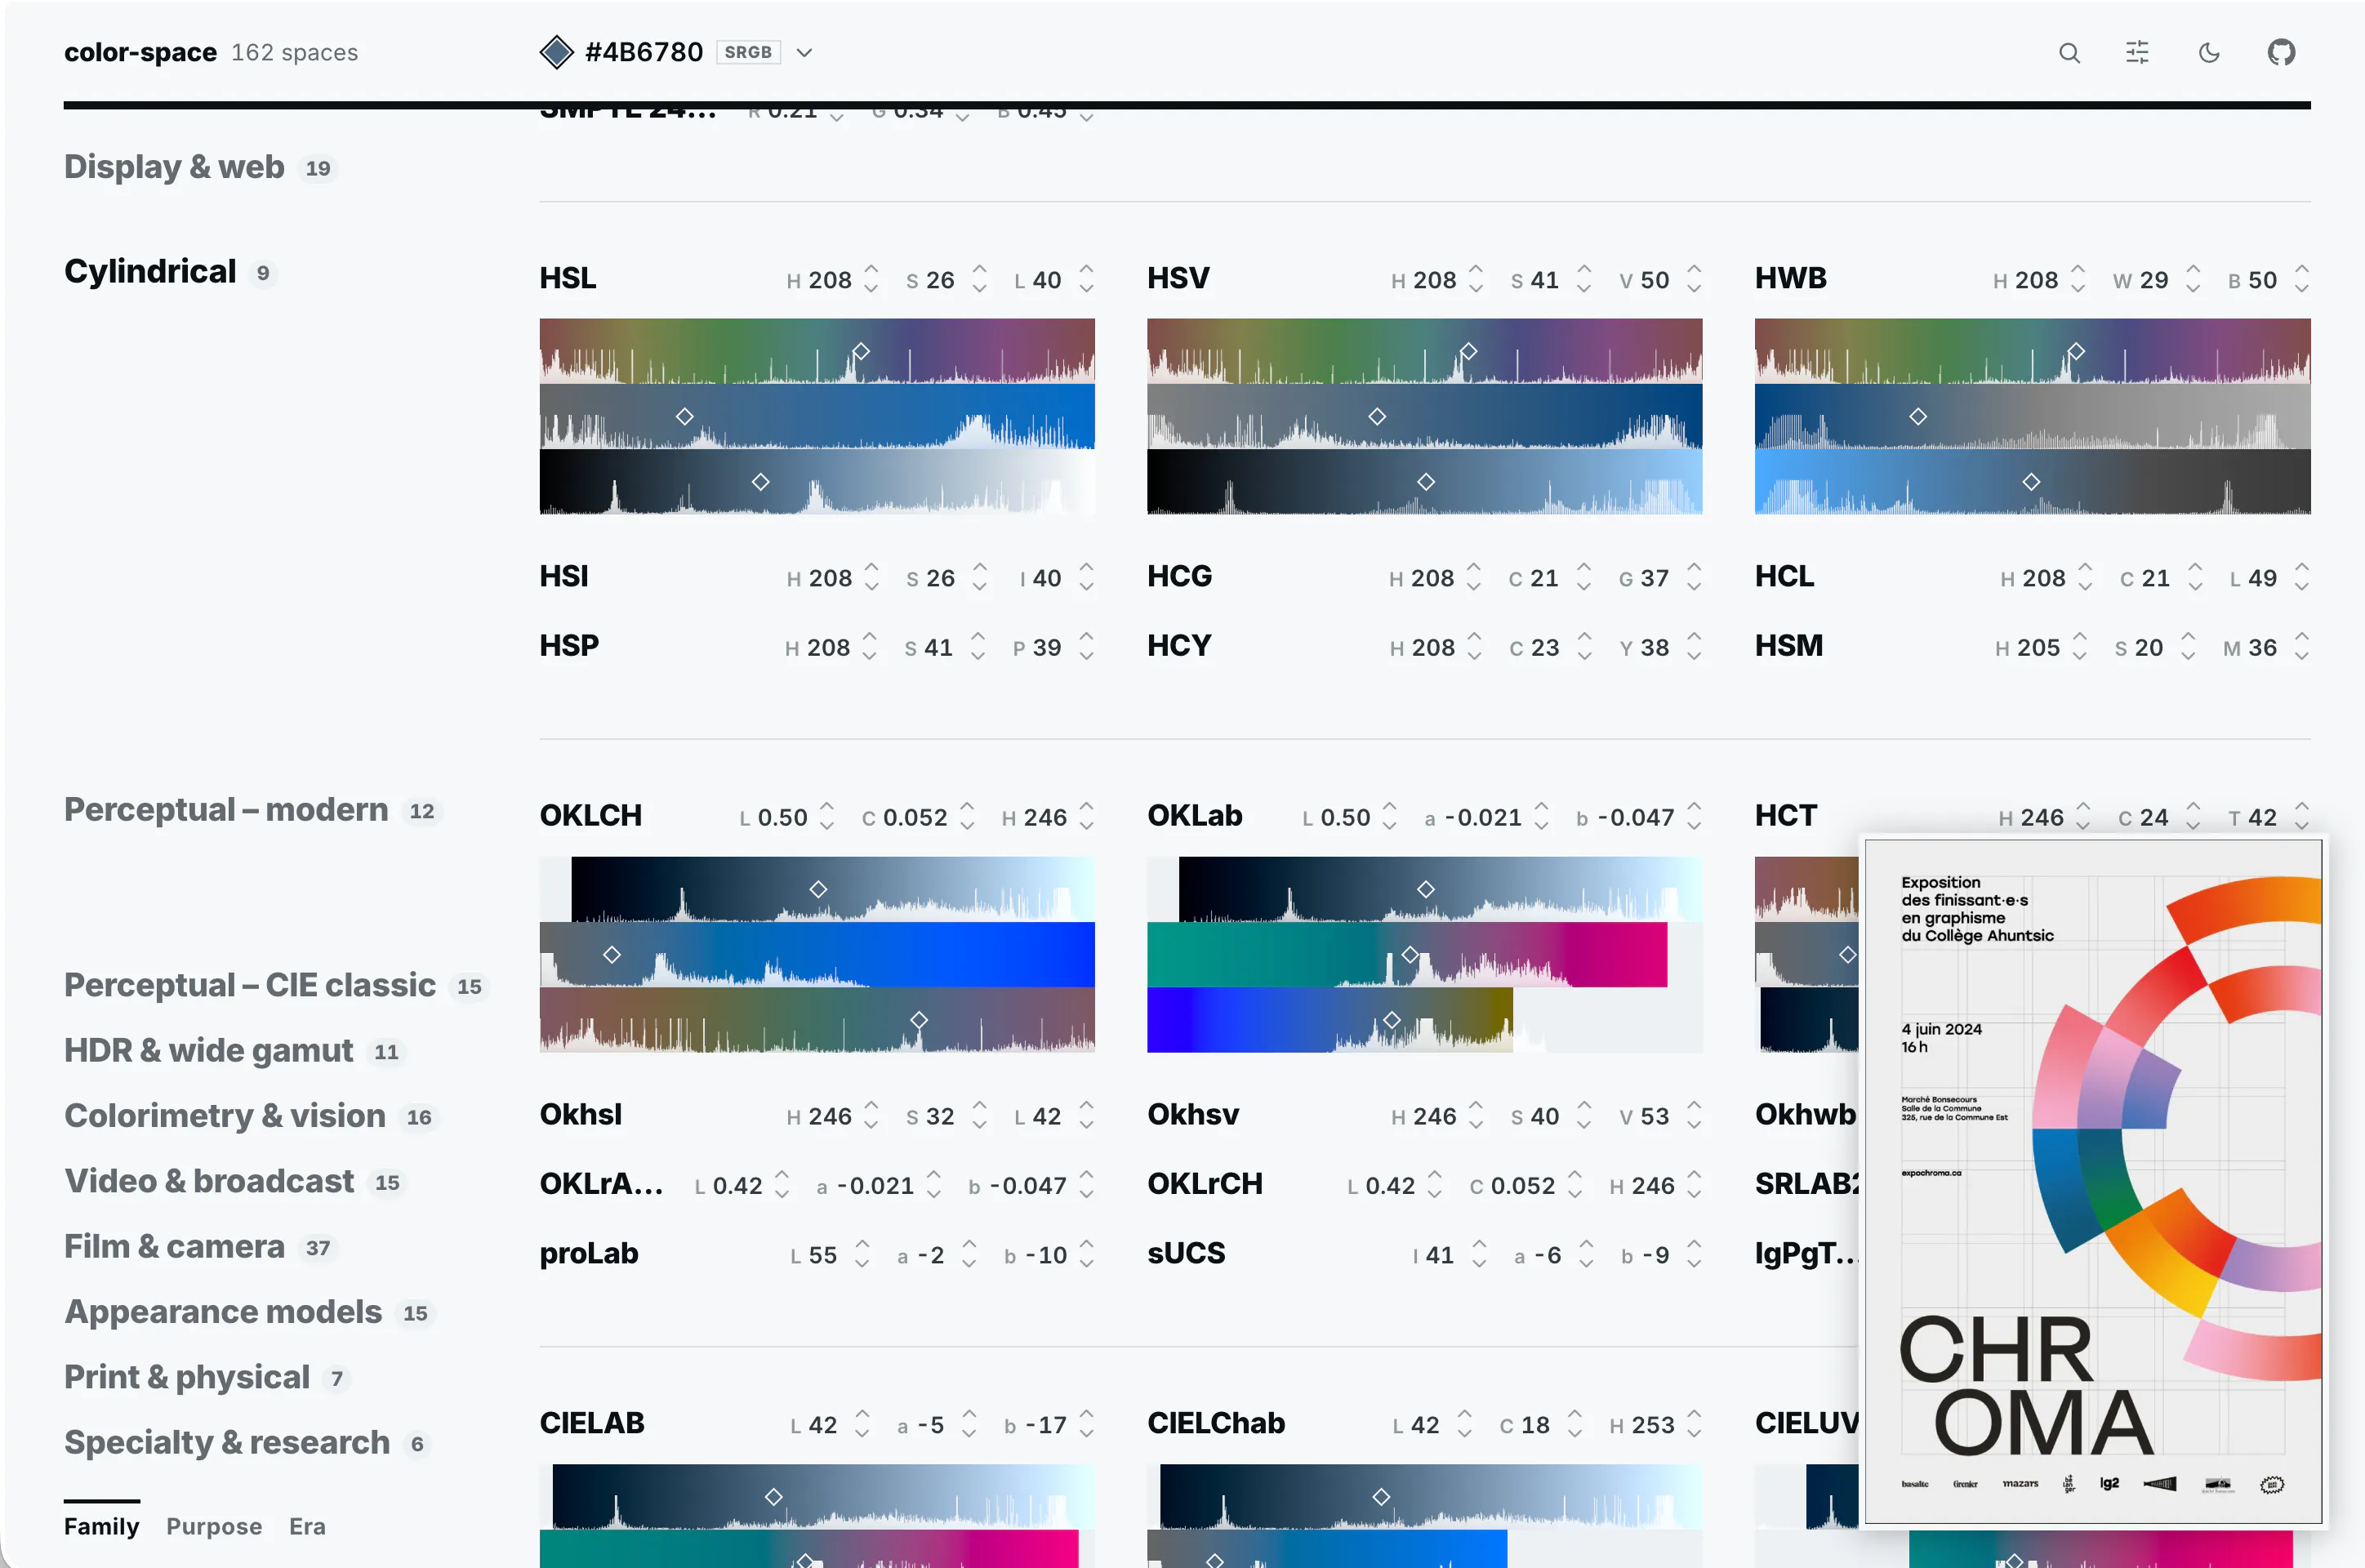Open the filter sliders settings icon
Viewport: 2365px width, 1568px height.
point(2137,53)
